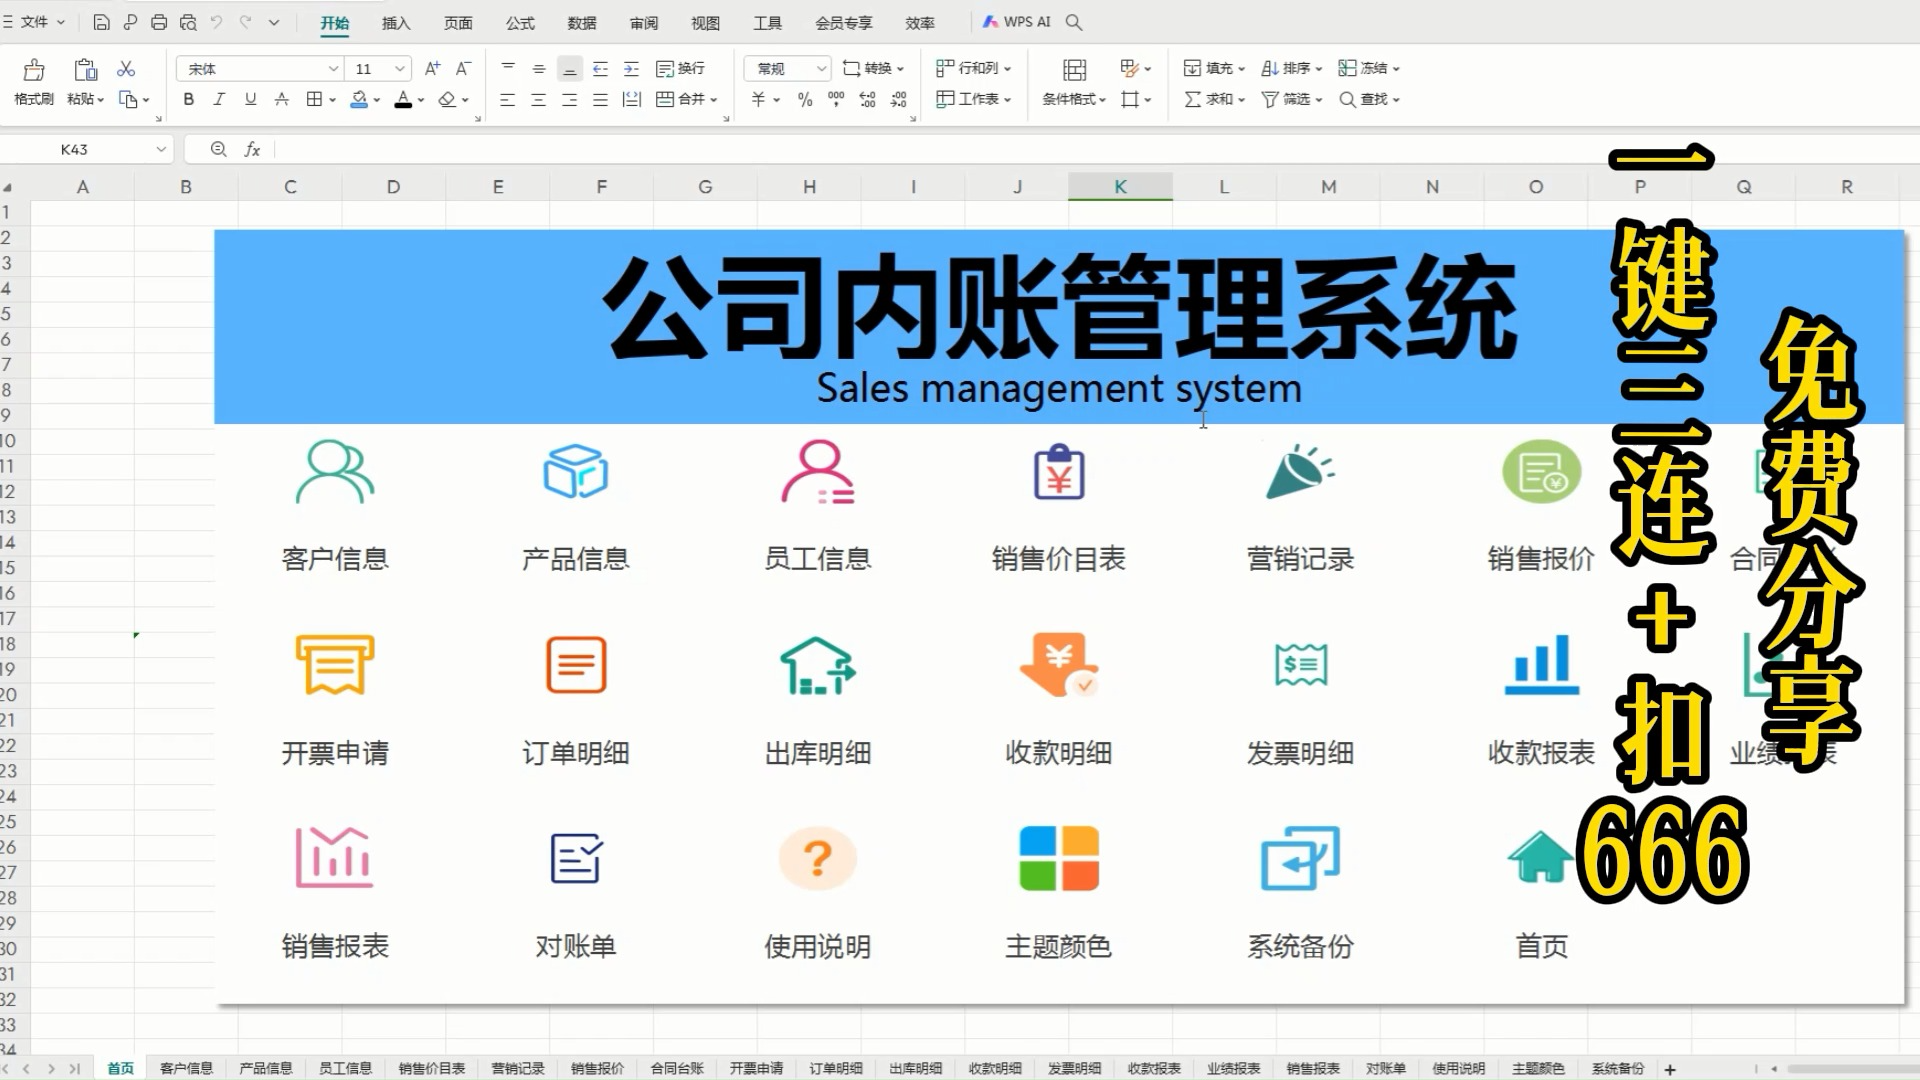Open the 营销记录 marketing icon
The width and height of the screenshot is (1920, 1080).
coord(1300,471)
